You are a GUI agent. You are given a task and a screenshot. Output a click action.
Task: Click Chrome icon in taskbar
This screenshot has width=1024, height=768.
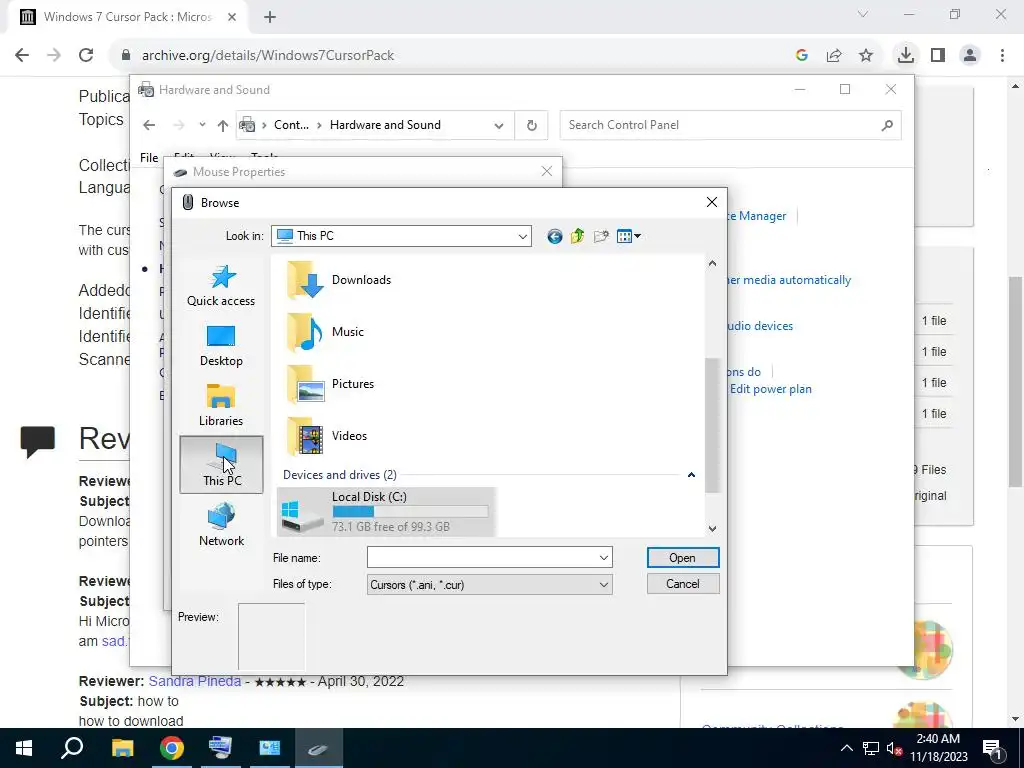(172, 748)
